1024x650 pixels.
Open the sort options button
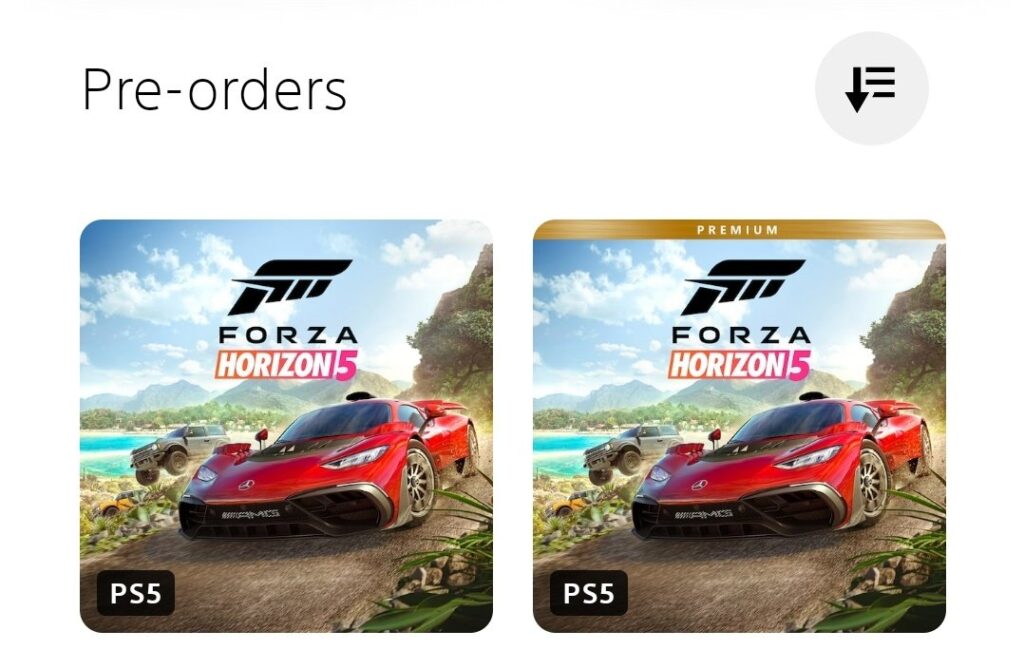pos(871,88)
